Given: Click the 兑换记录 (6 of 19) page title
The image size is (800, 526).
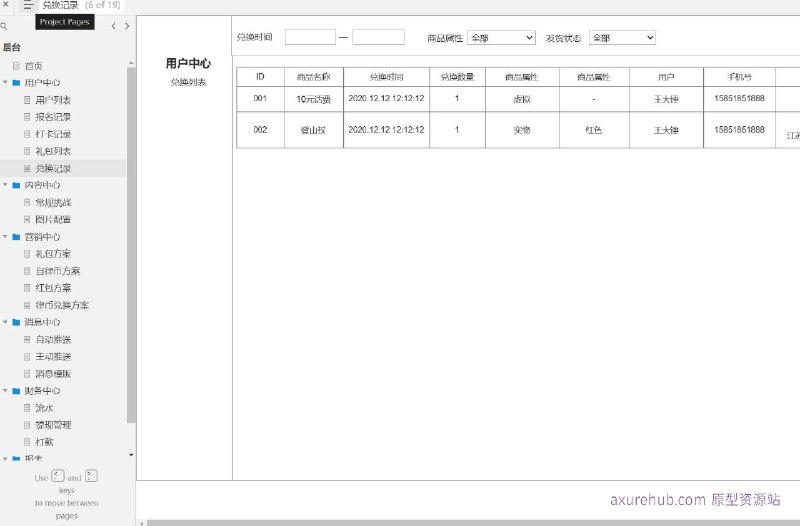Looking at the screenshot, I should coord(81,5).
